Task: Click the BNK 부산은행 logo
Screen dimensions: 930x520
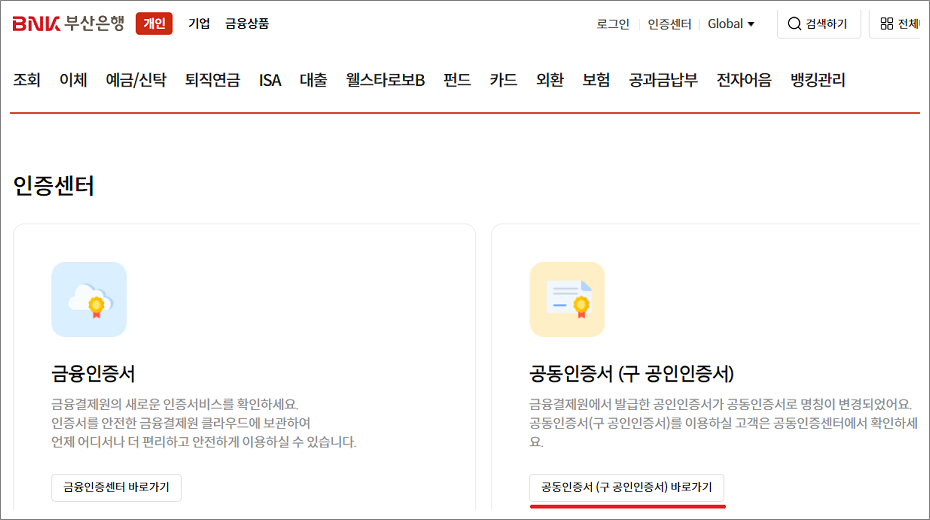Action: pyautogui.click(x=69, y=24)
